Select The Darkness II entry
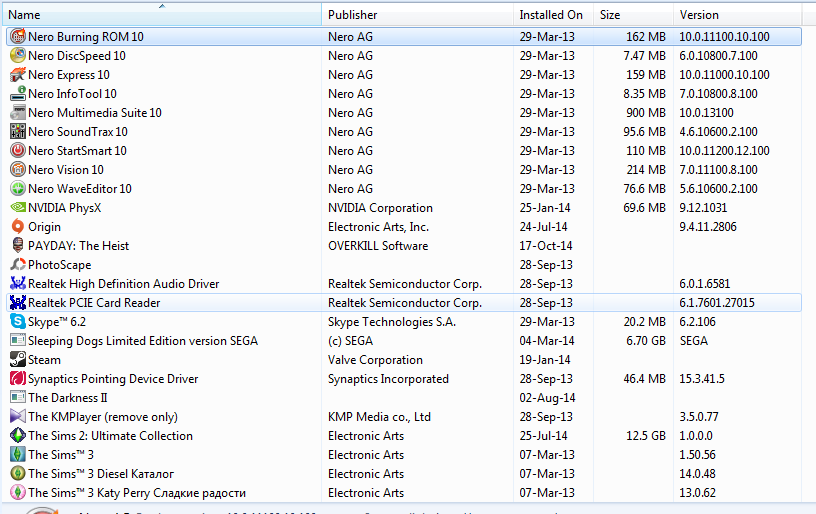The image size is (816, 514). coord(67,397)
